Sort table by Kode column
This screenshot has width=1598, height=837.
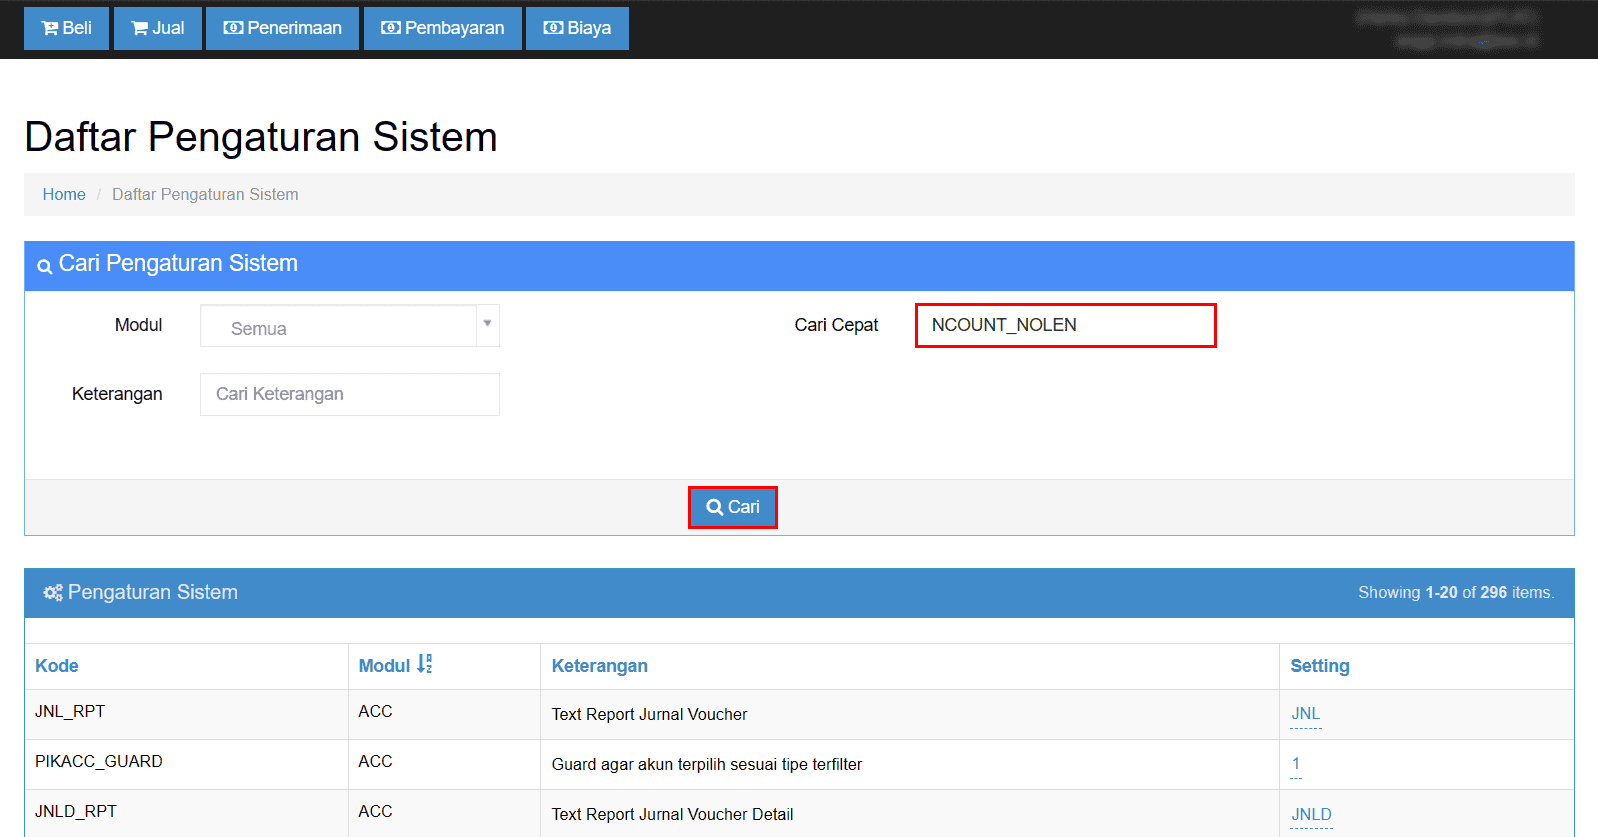coord(57,666)
